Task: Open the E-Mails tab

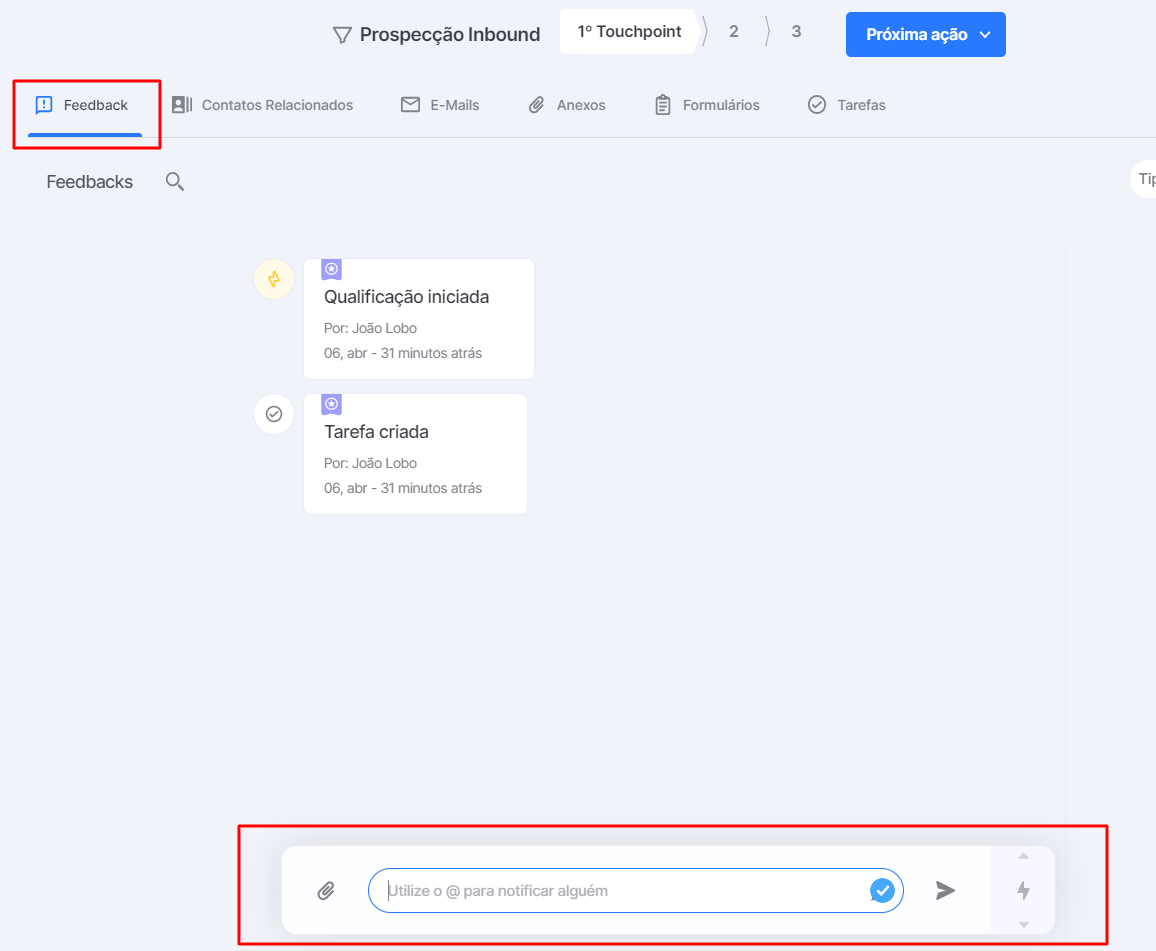Action: tap(440, 105)
